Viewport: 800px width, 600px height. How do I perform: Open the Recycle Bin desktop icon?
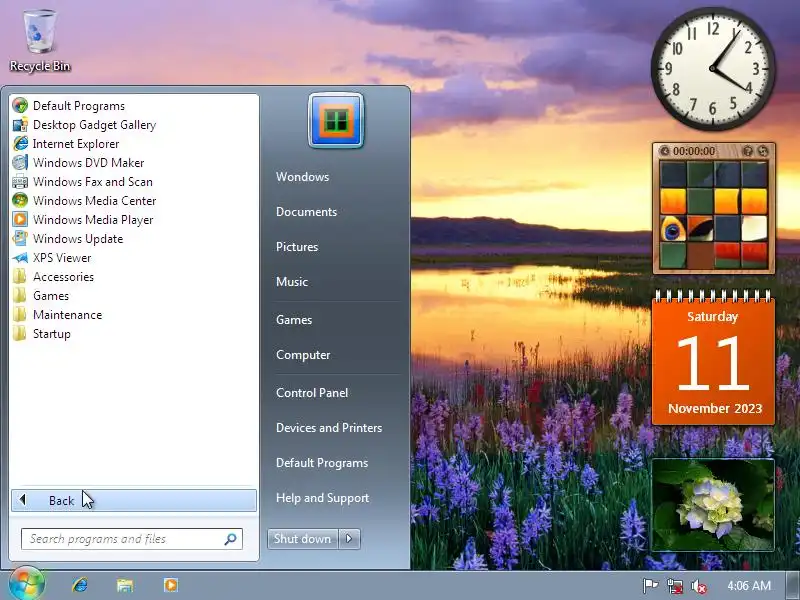[40, 41]
